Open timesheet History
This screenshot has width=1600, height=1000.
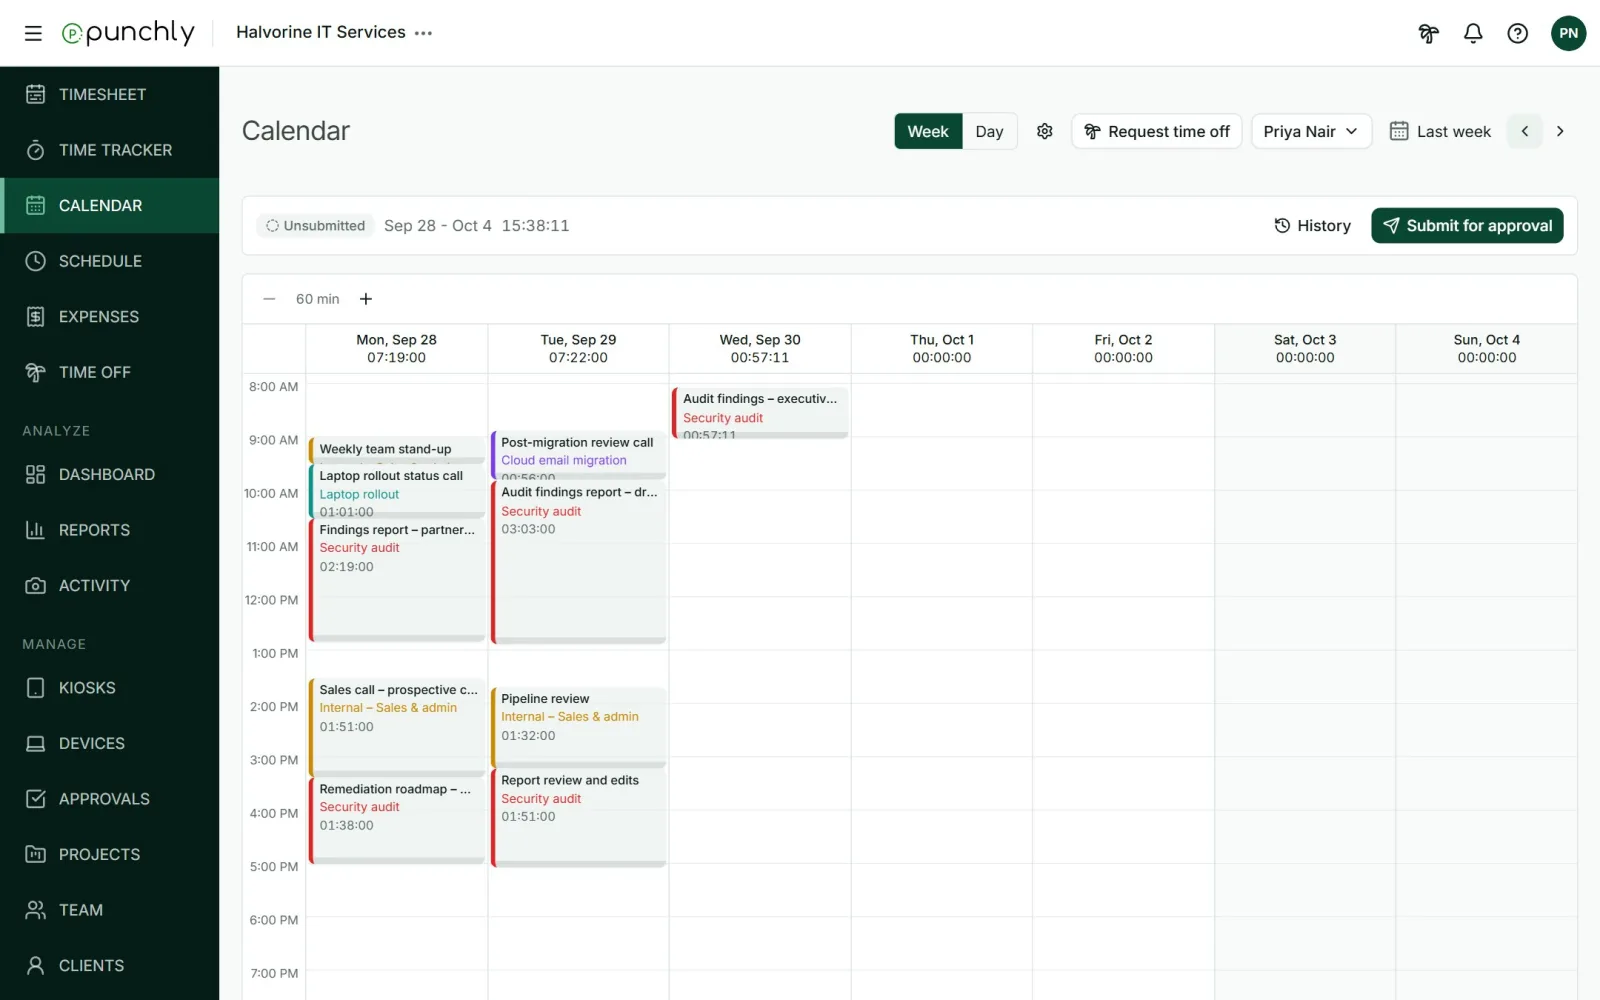pyautogui.click(x=1312, y=226)
